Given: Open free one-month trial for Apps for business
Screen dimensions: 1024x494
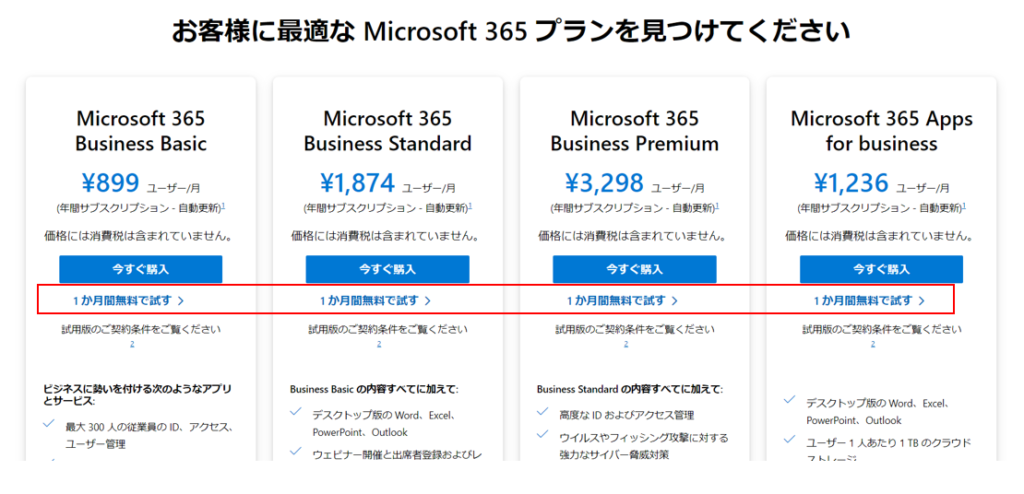Looking at the screenshot, I should (x=869, y=301).
